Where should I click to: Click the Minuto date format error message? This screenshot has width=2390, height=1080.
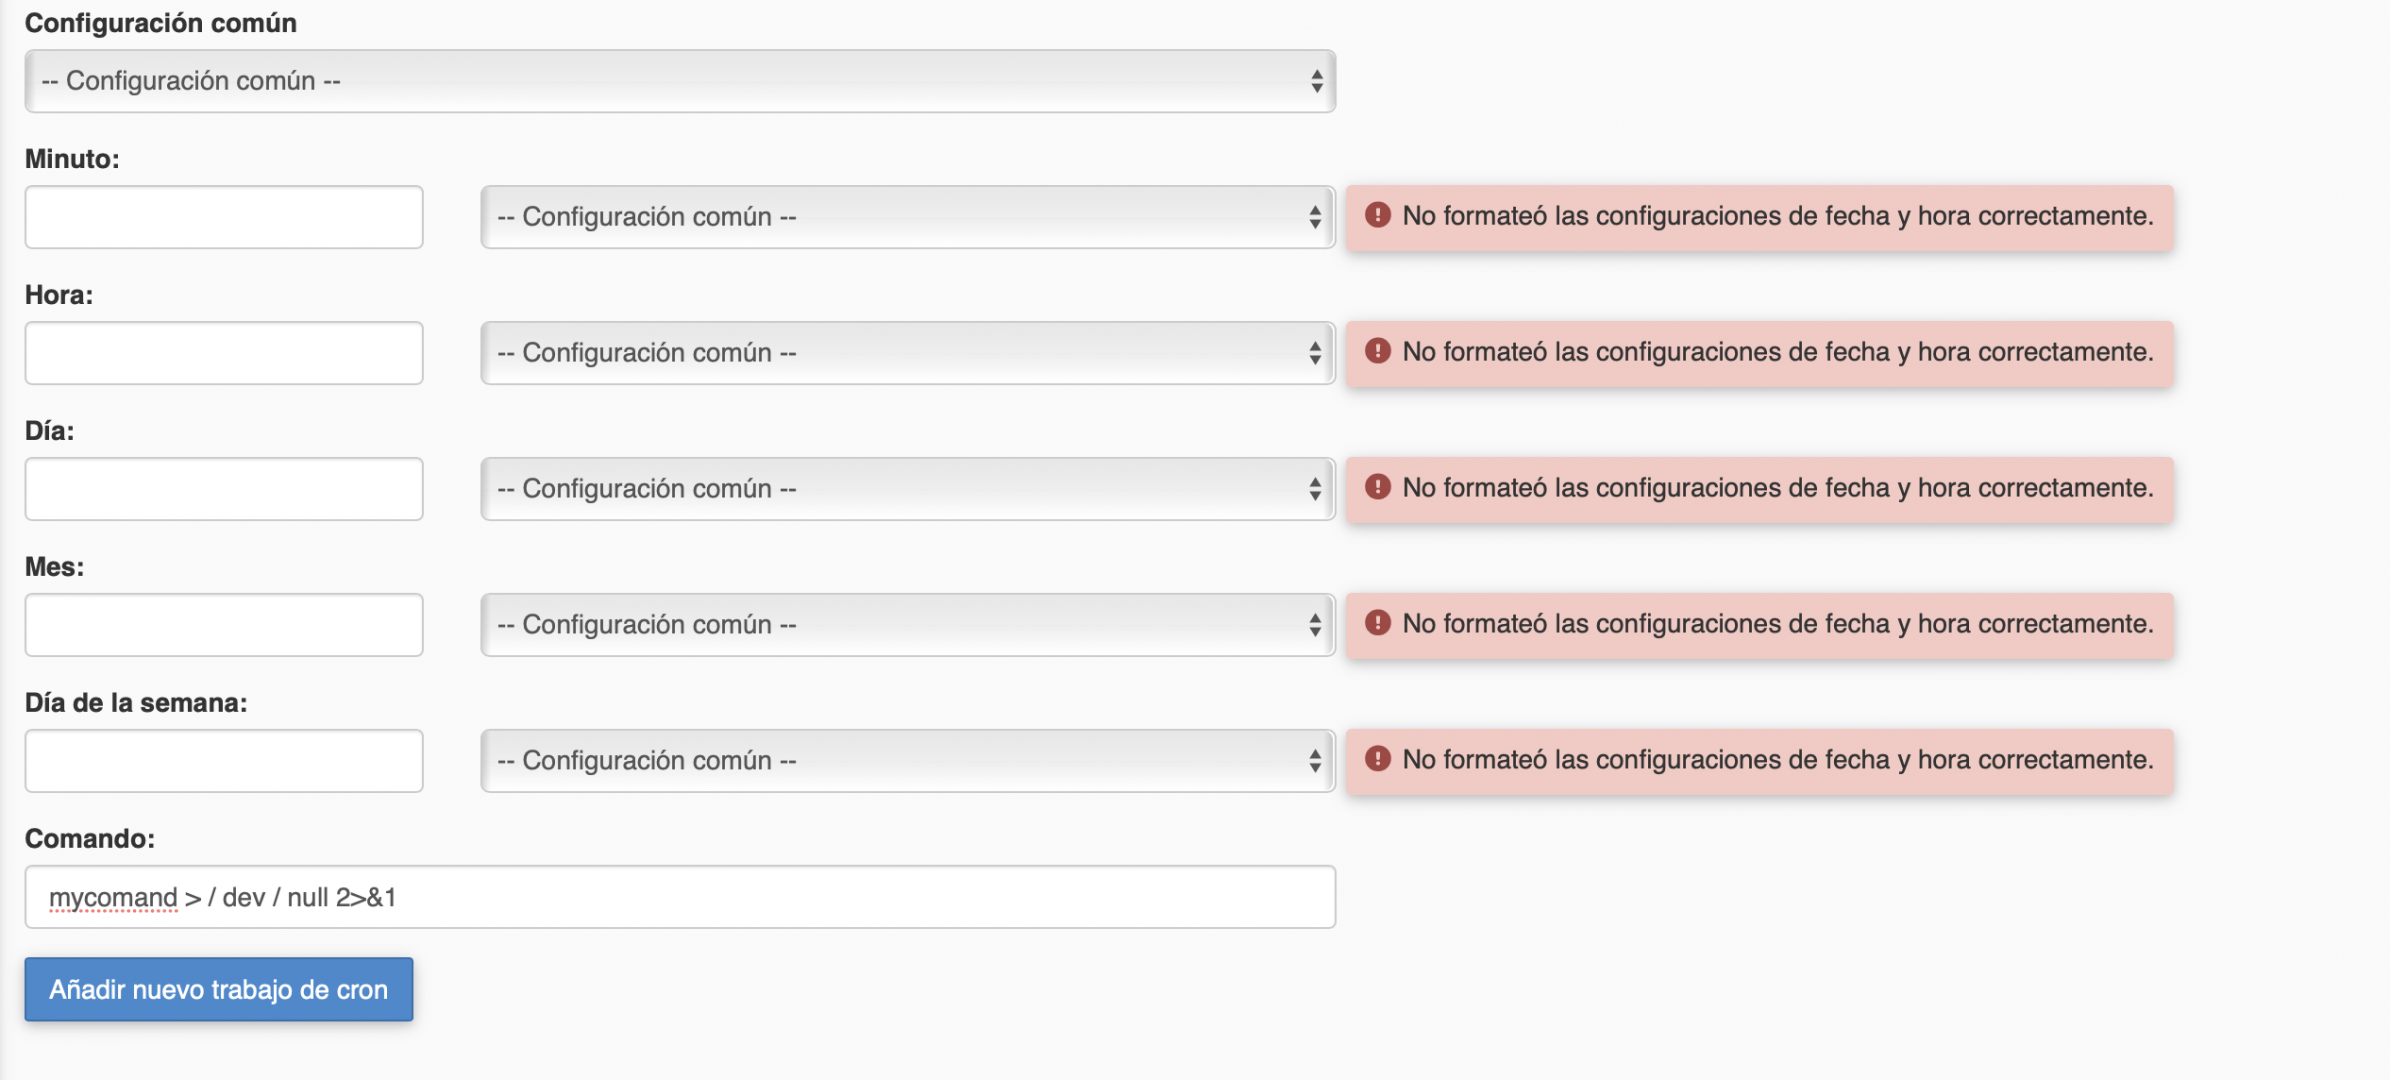tap(1777, 216)
